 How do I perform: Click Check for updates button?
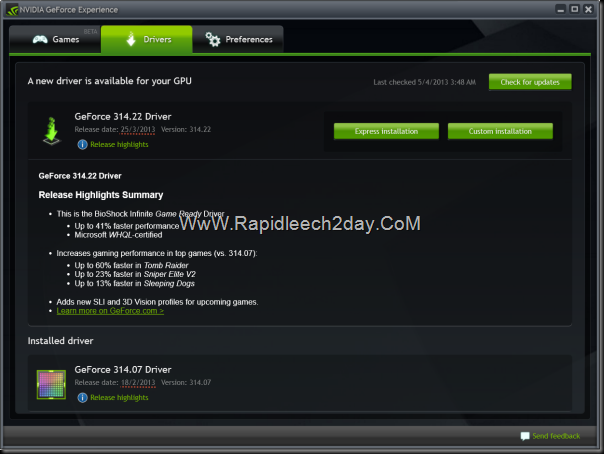pyautogui.click(x=530, y=82)
